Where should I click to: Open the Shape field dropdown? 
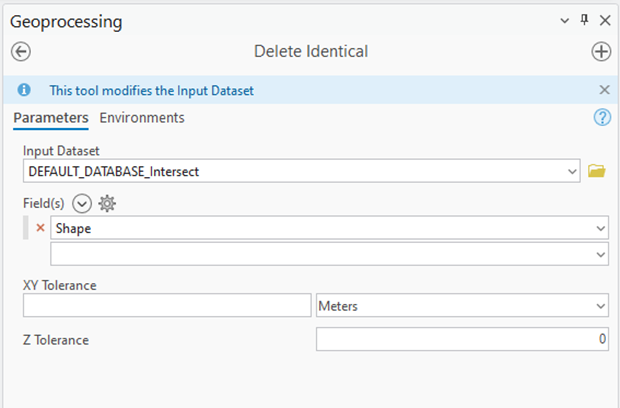tap(600, 228)
